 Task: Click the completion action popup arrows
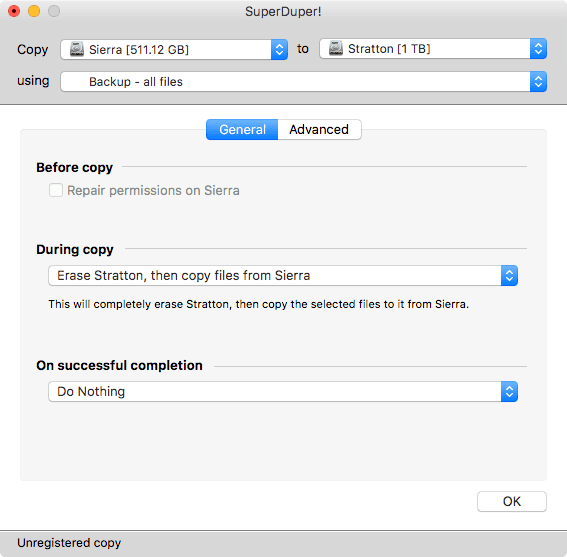pyautogui.click(x=509, y=391)
